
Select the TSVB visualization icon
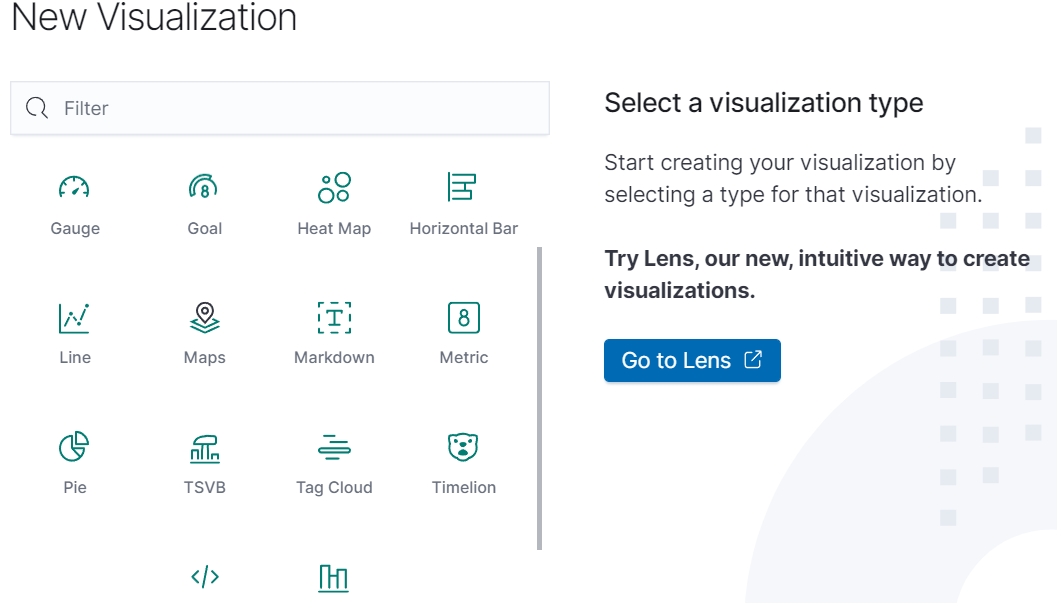[x=204, y=447]
